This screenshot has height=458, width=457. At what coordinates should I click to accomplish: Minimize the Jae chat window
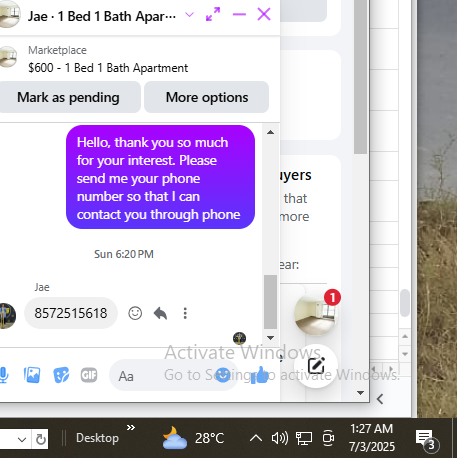239,14
